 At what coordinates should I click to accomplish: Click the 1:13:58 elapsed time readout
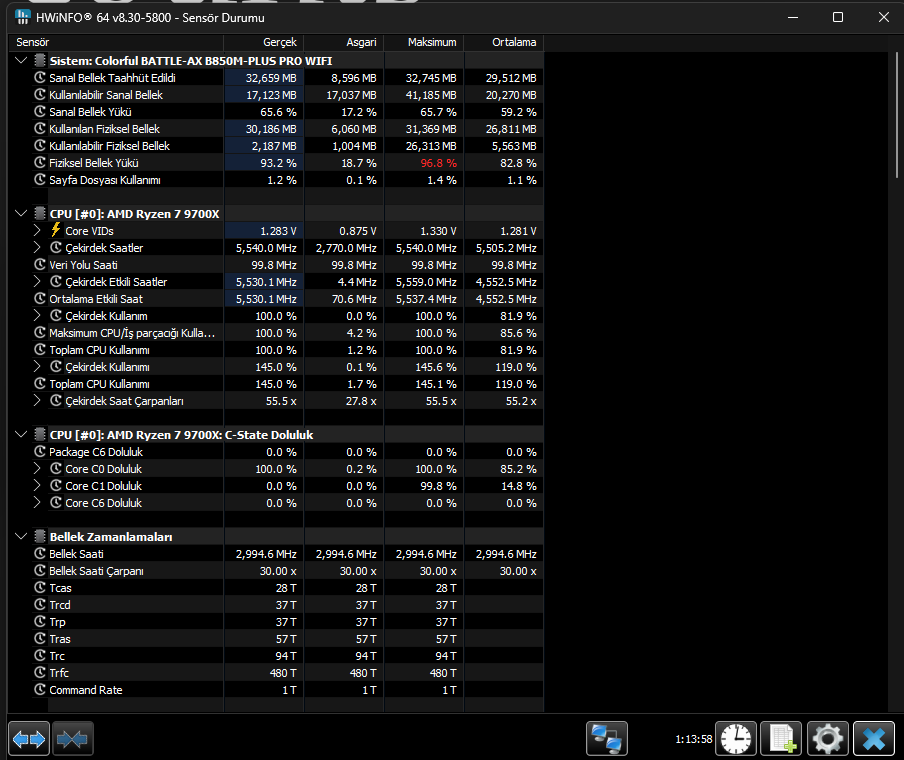click(x=694, y=739)
